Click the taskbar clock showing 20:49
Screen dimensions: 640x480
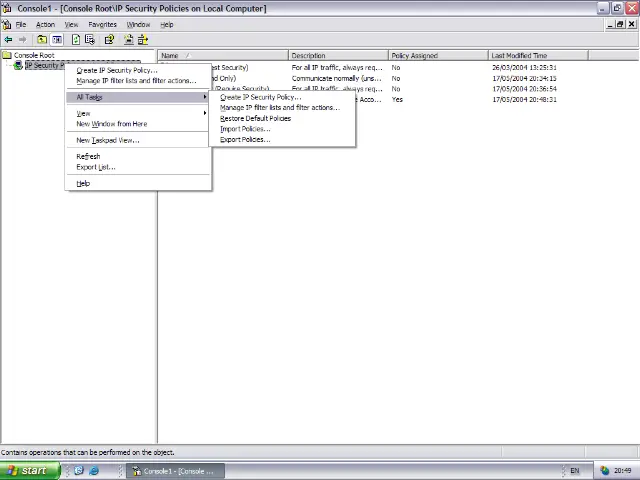(622, 471)
